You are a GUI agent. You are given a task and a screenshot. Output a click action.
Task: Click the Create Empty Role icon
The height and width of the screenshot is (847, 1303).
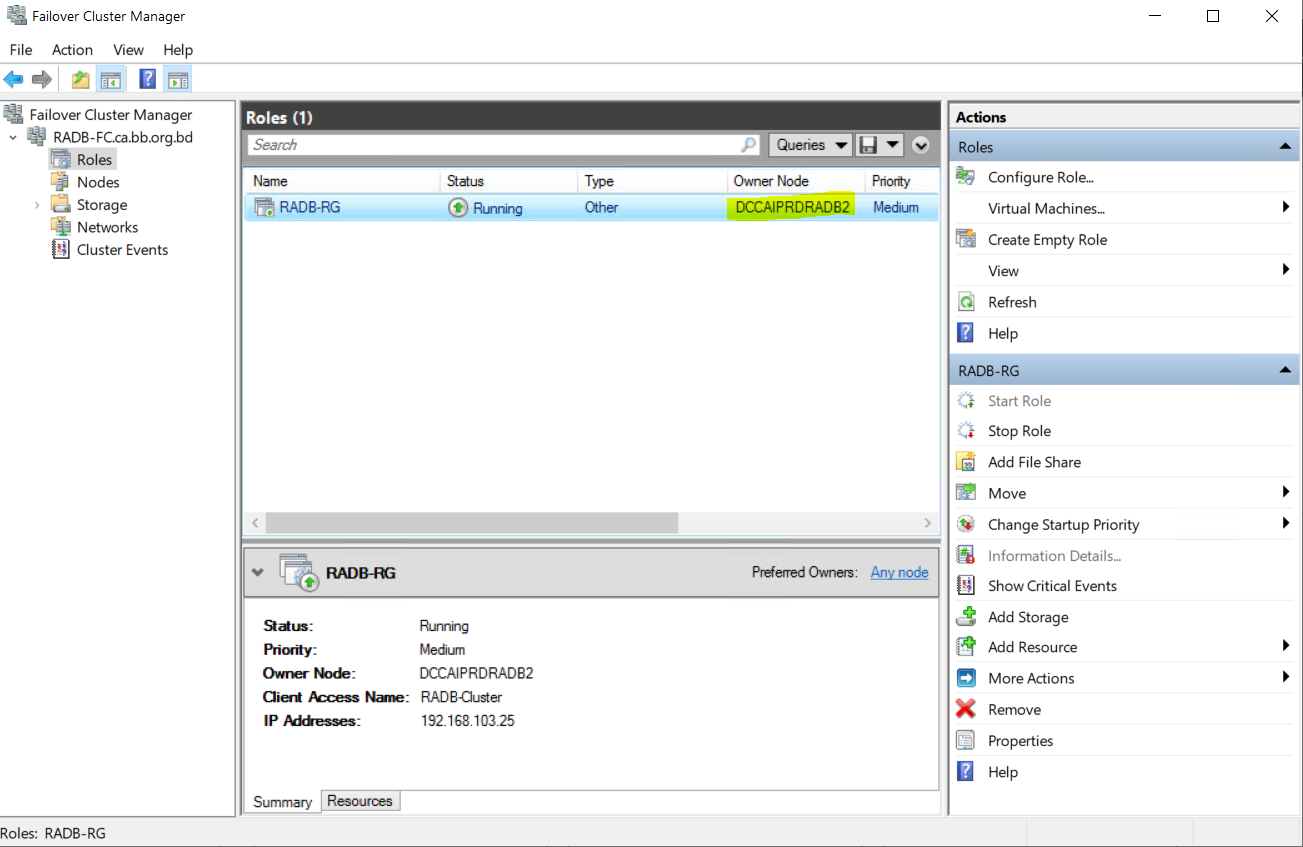coord(966,239)
